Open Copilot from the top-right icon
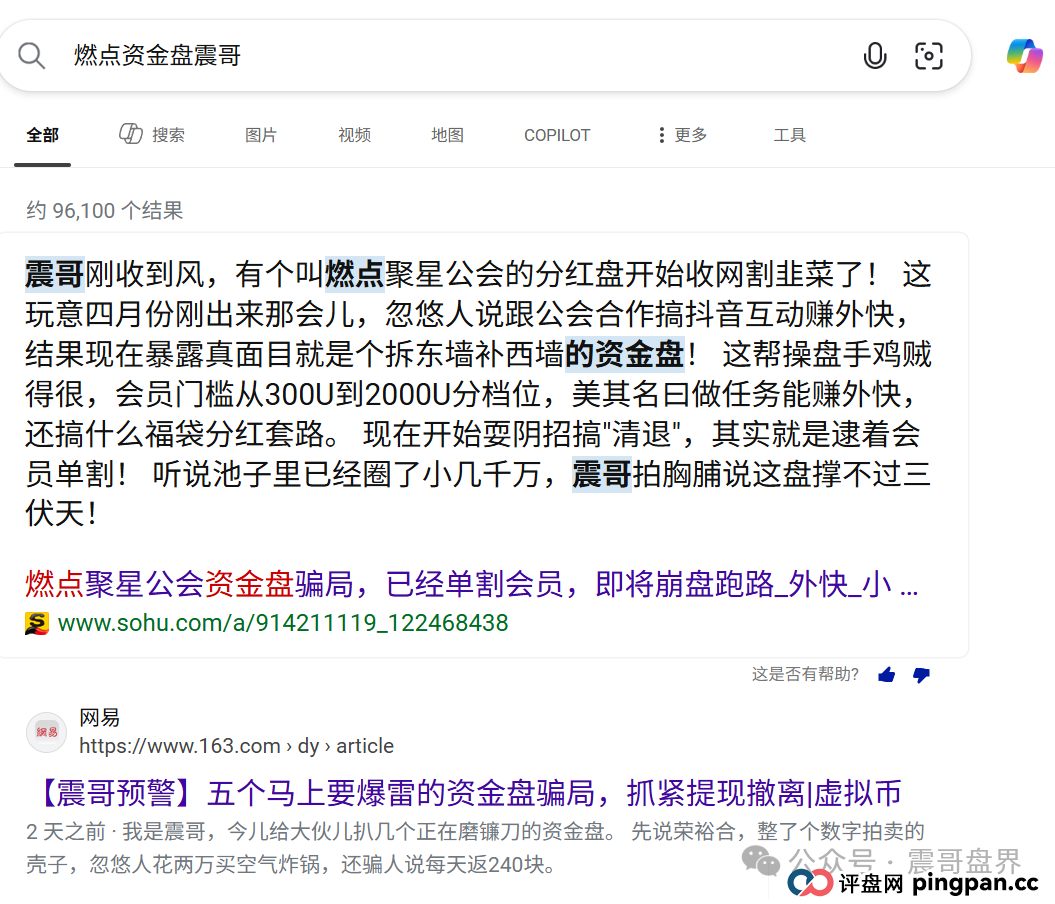 pyautogui.click(x=1023, y=56)
